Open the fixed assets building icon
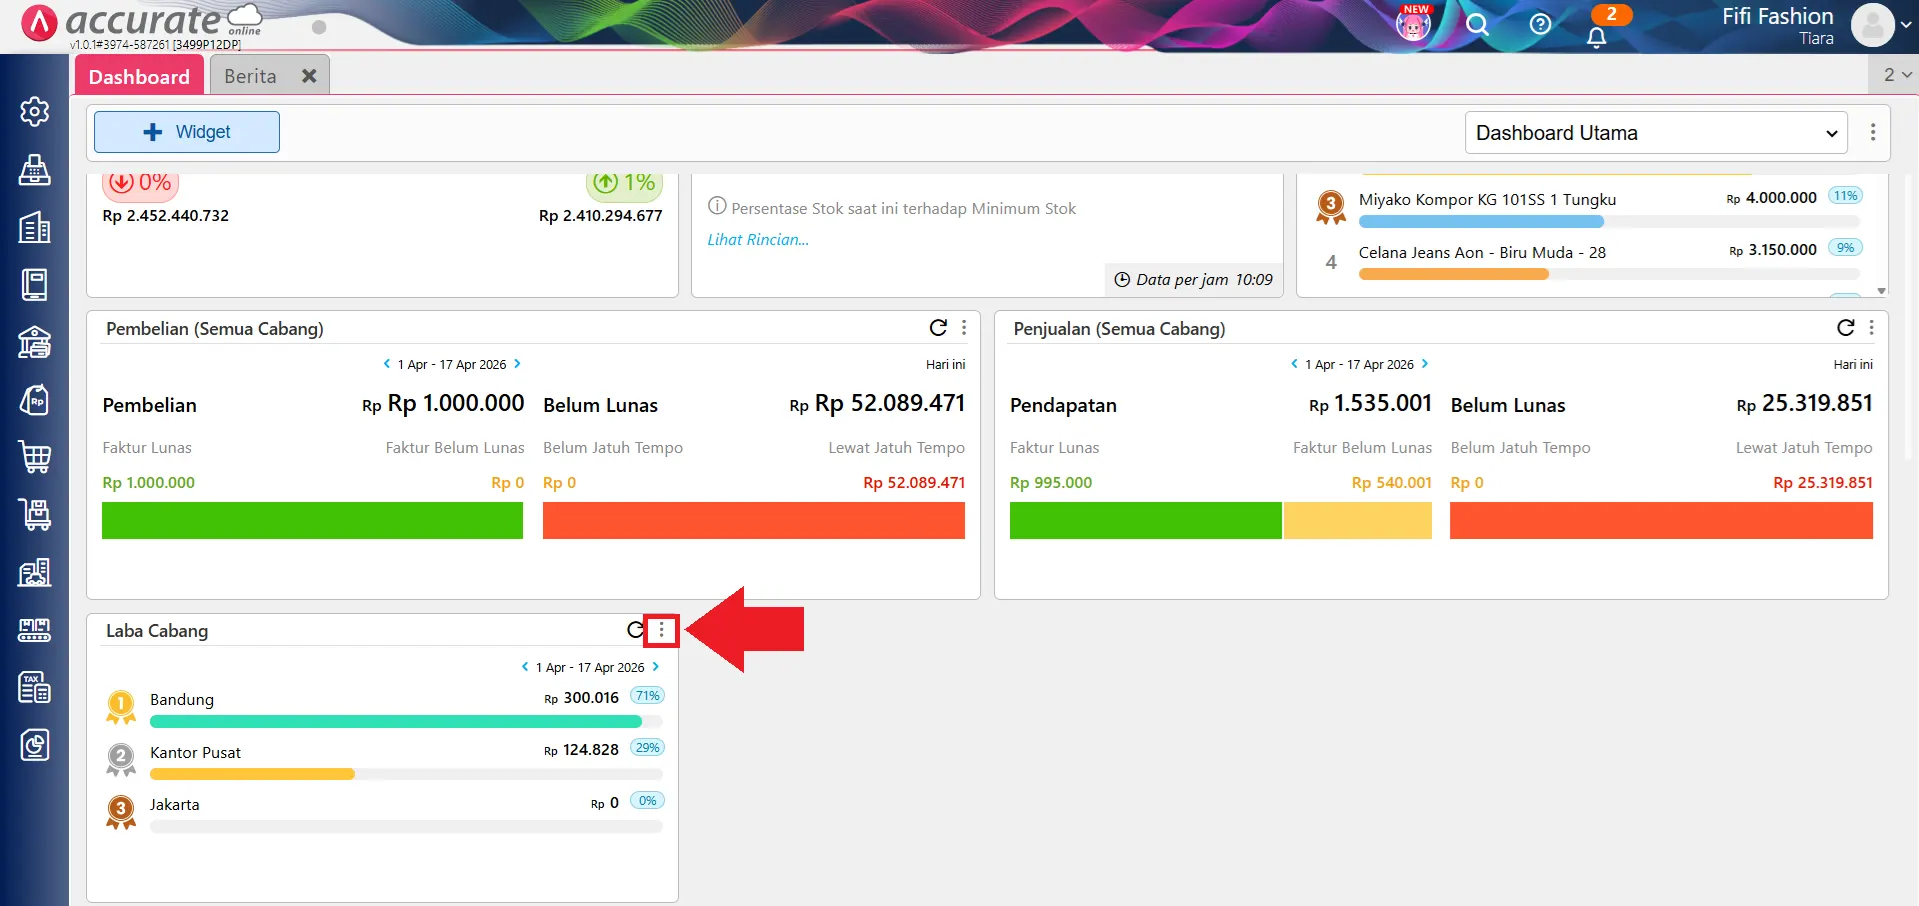Viewport: 1919px width, 906px height. pos(35,572)
